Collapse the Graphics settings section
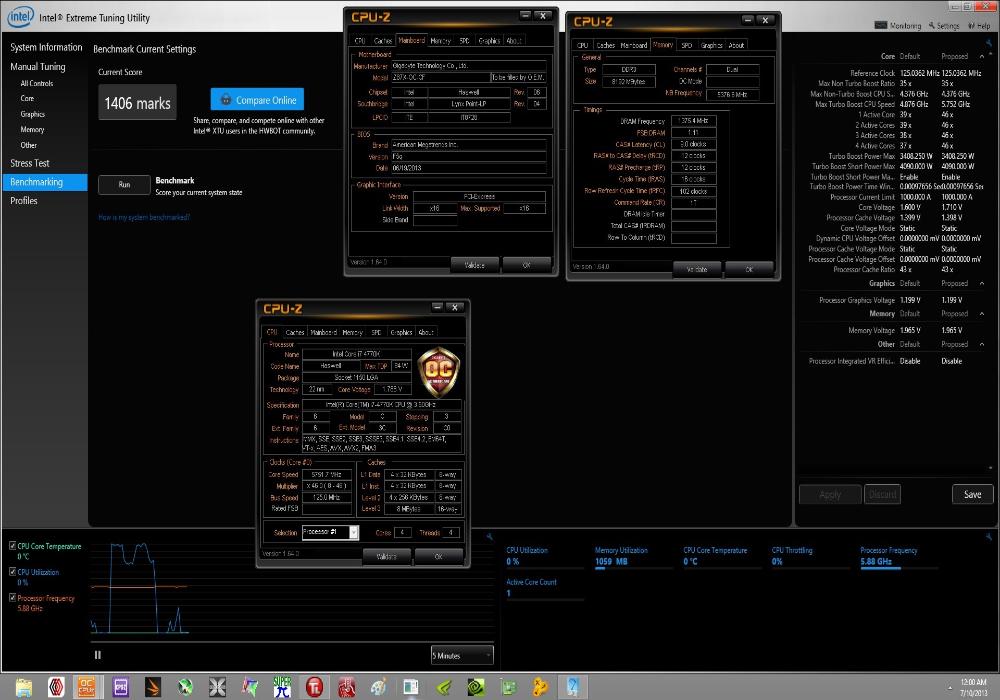Image resolution: width=1000 pixels, height=700 pixels. click(982, 283)
